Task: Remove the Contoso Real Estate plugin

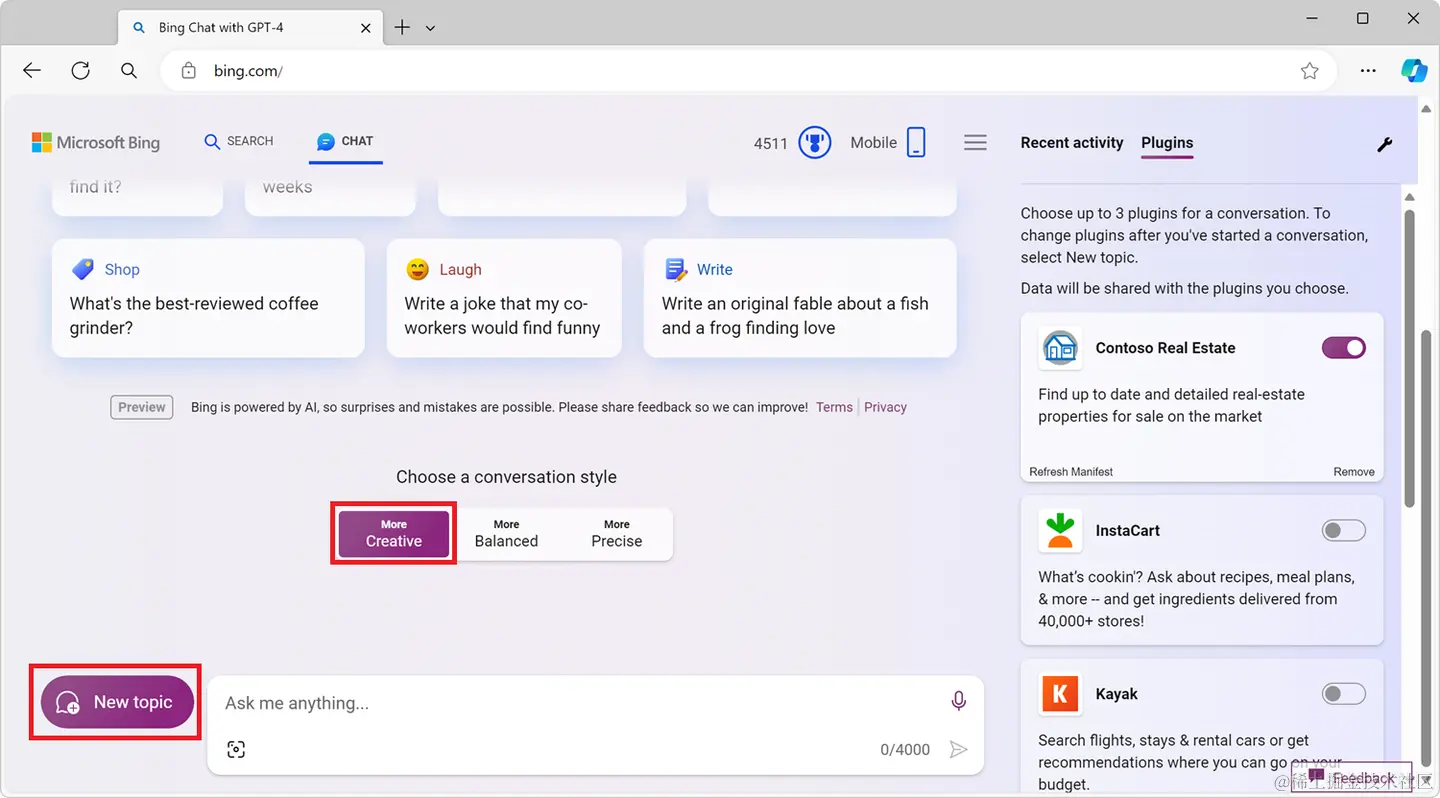Action: pyautogui.click(x=1354, y=472)
